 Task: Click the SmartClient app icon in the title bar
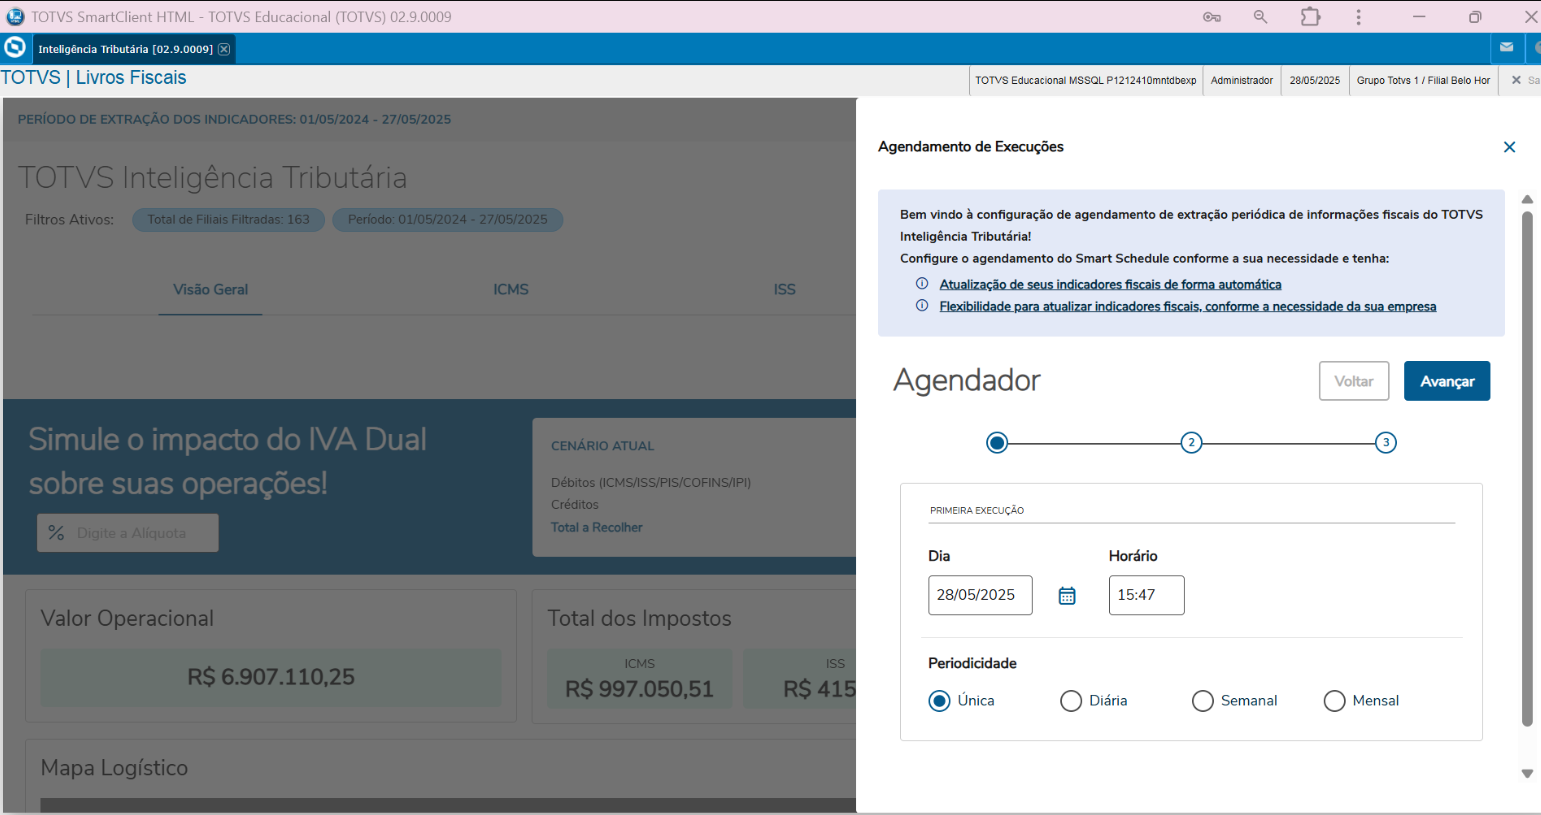[15, 16]
